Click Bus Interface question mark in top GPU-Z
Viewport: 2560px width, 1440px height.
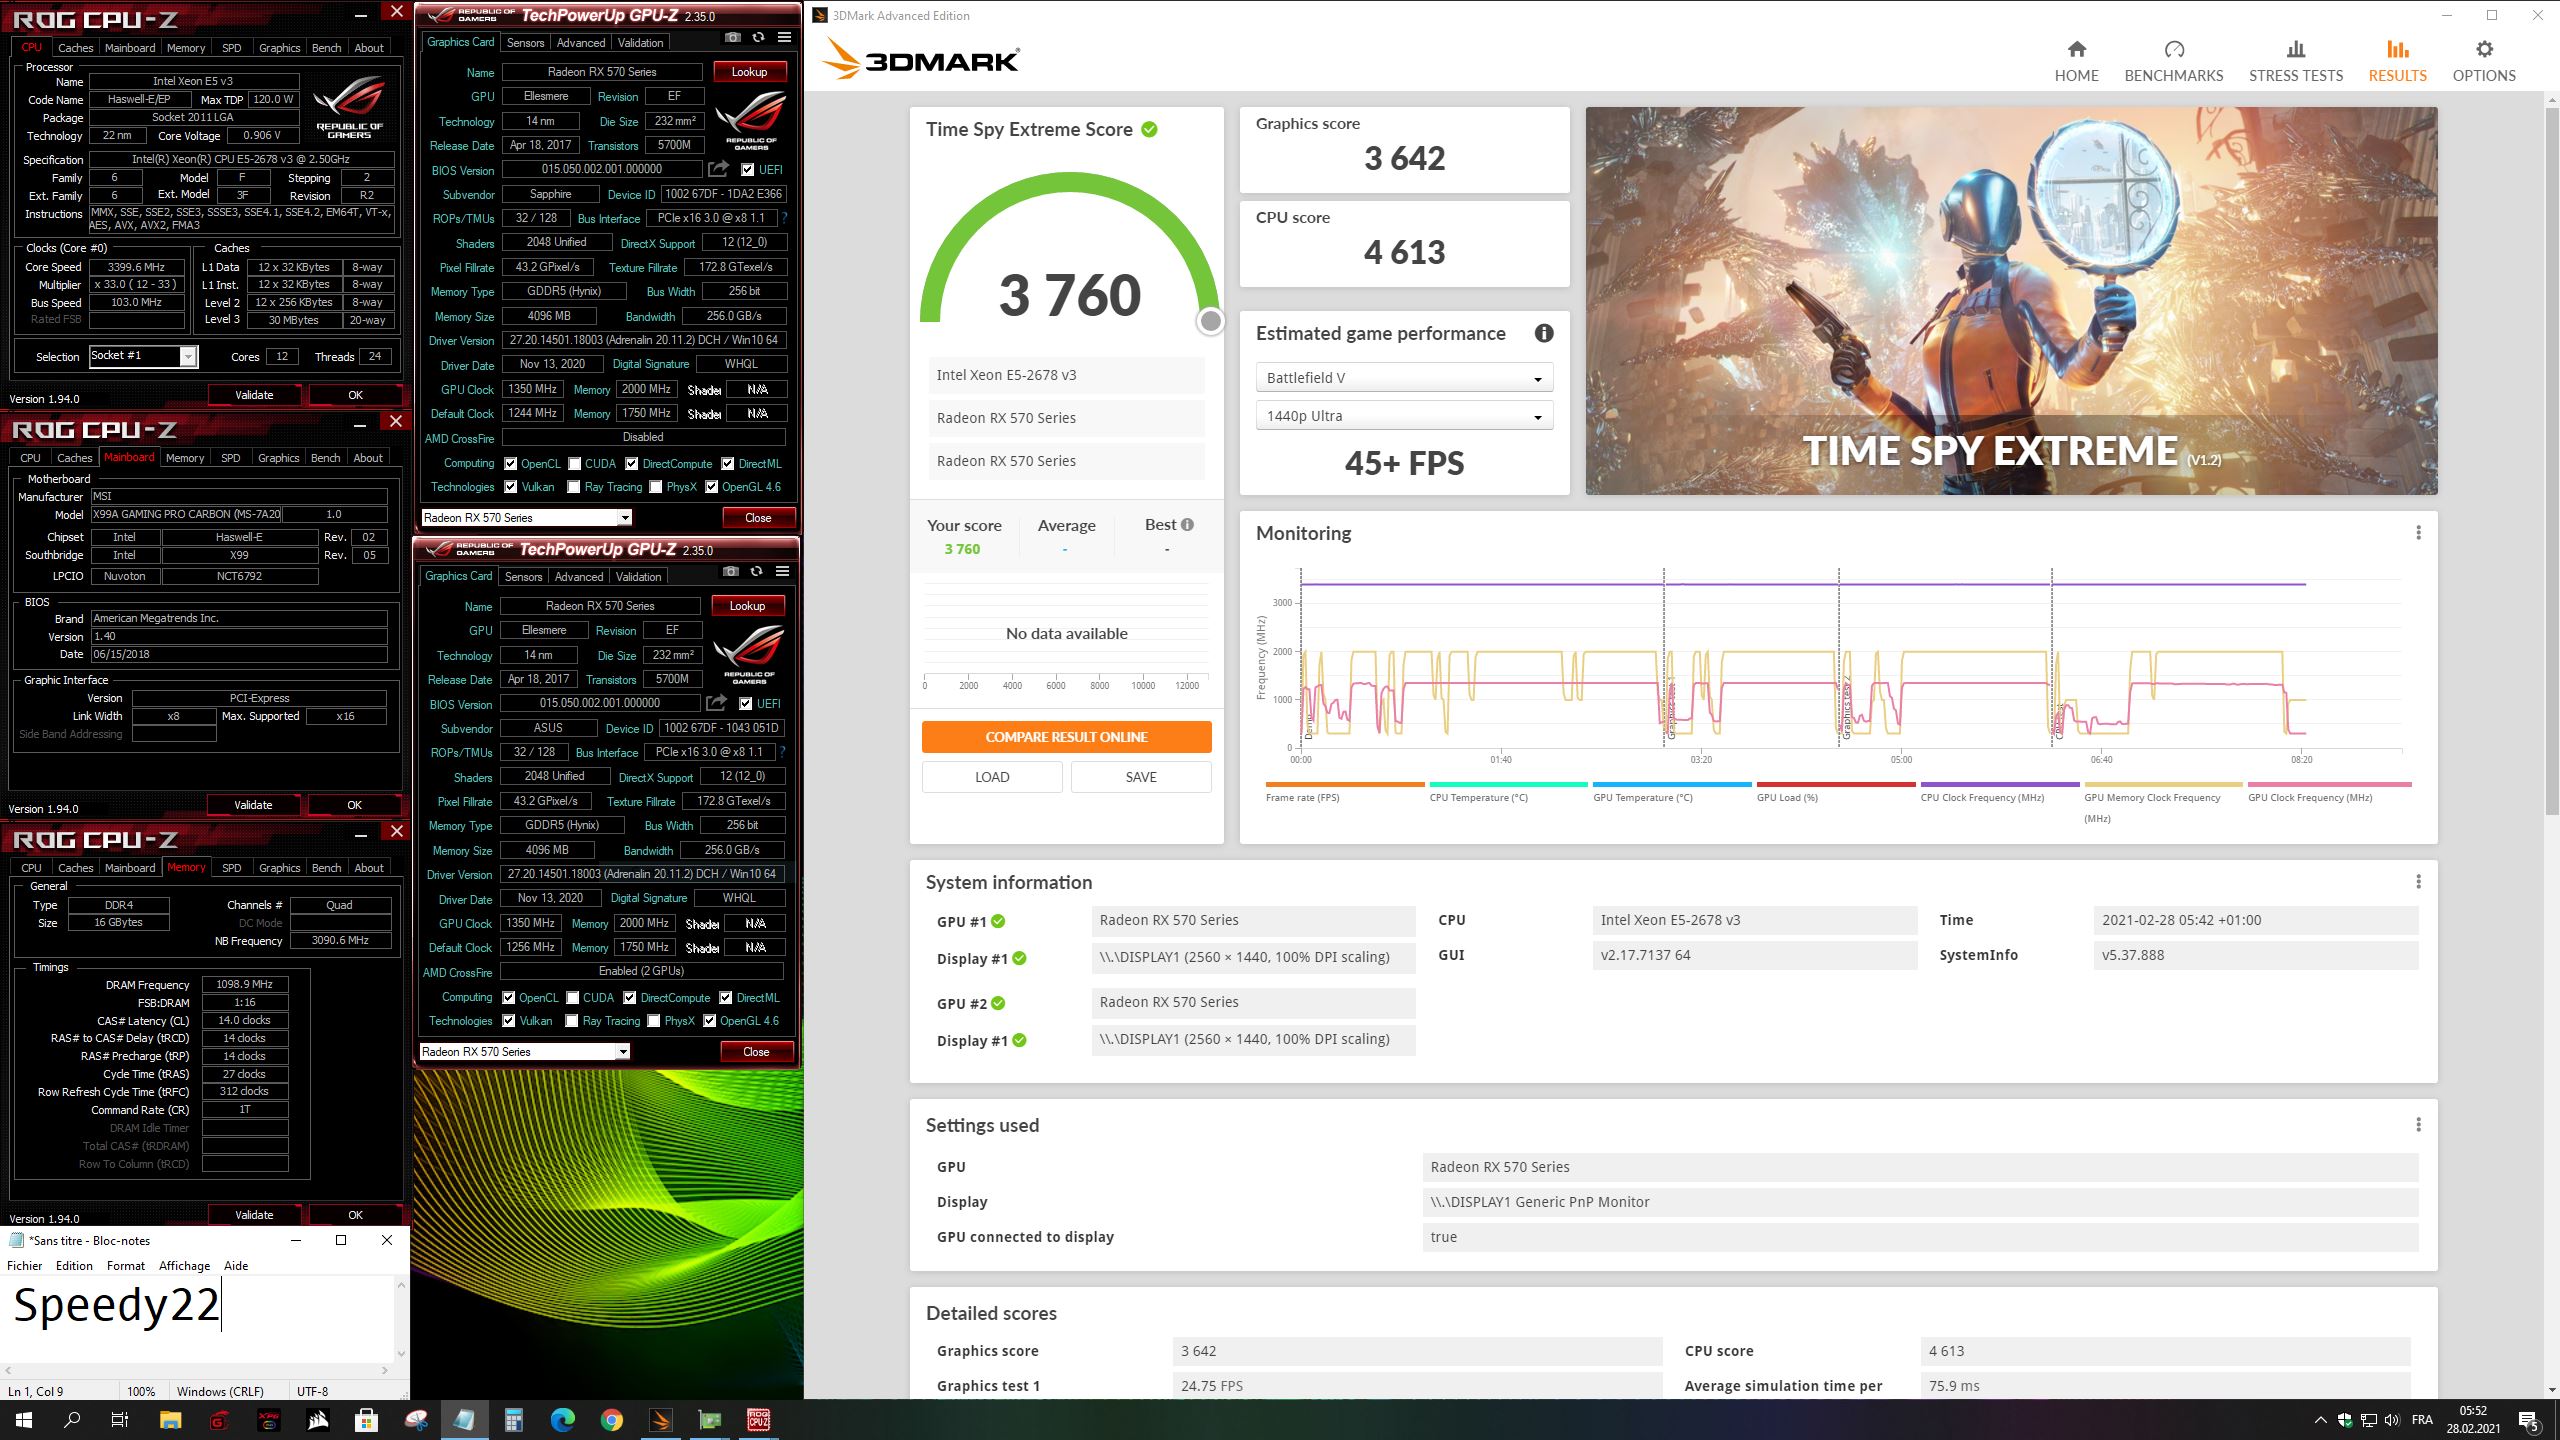[x=784, y=218]
